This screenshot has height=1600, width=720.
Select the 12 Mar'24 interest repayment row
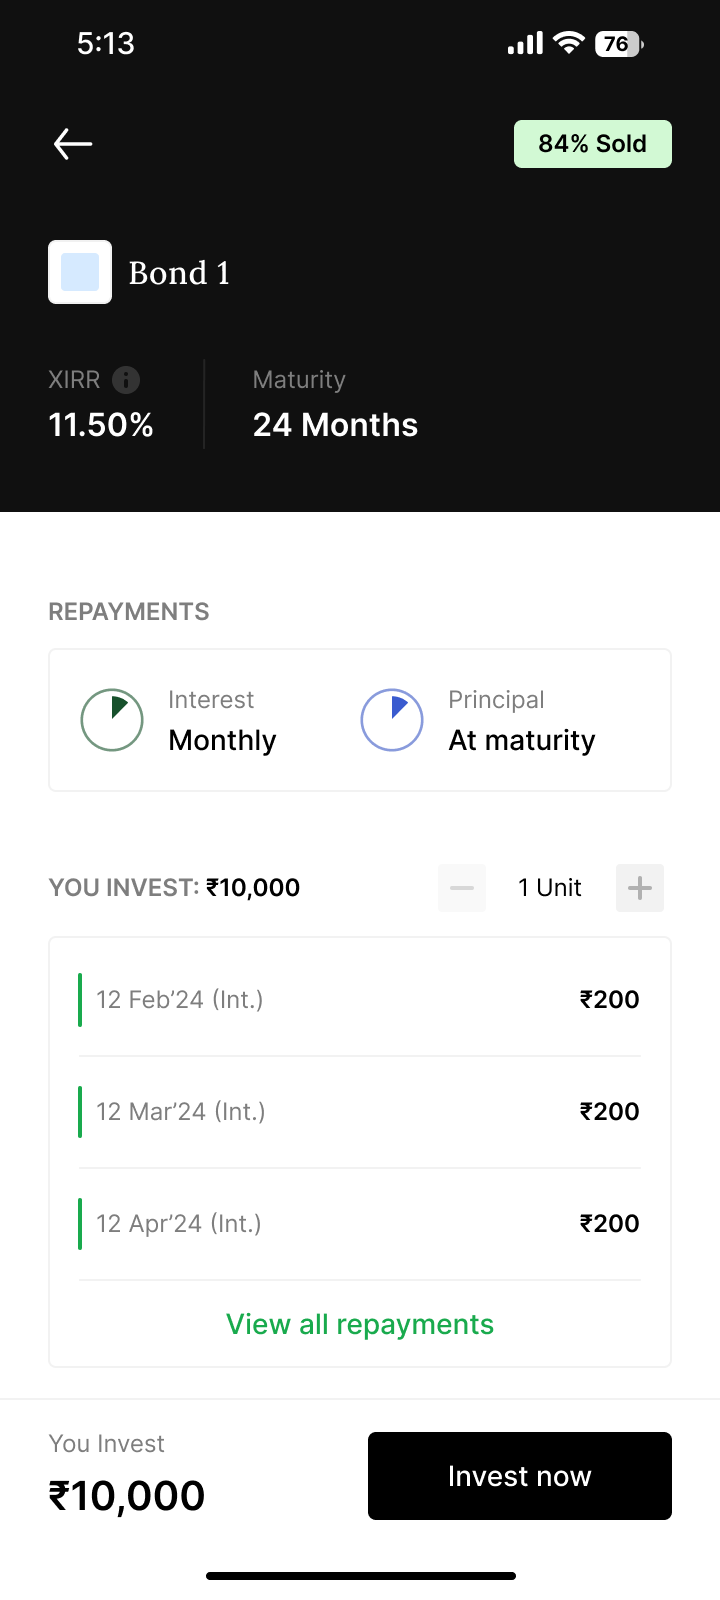[360, 1112]
